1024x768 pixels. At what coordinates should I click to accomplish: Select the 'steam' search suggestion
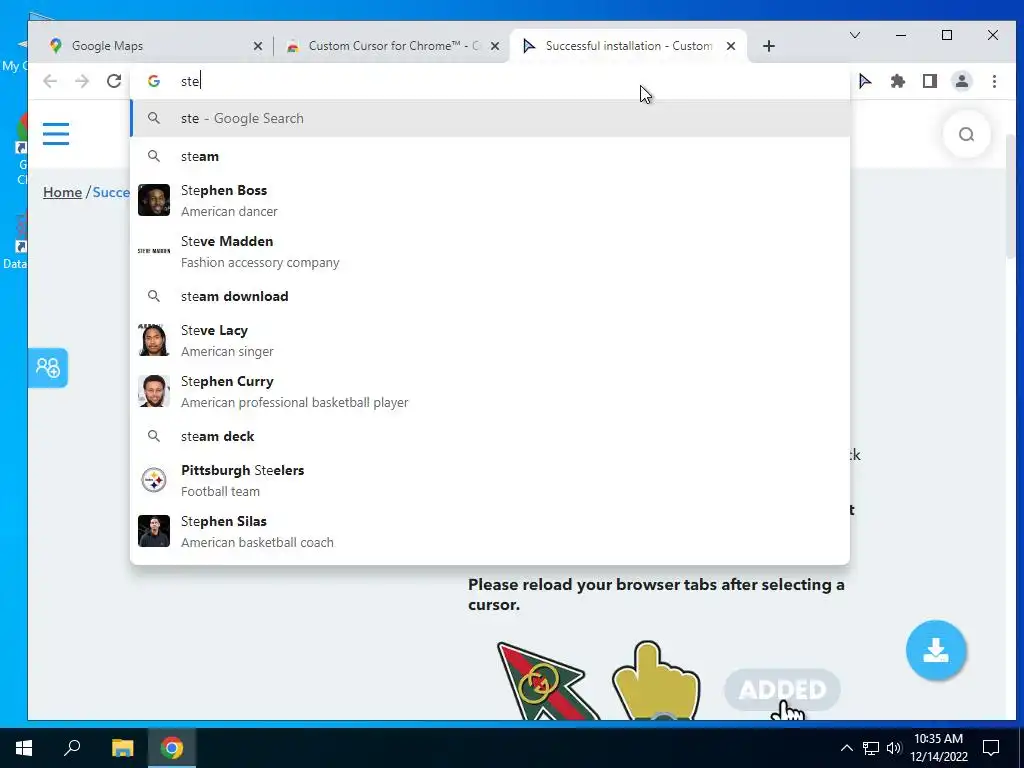(x=490, y=156)
